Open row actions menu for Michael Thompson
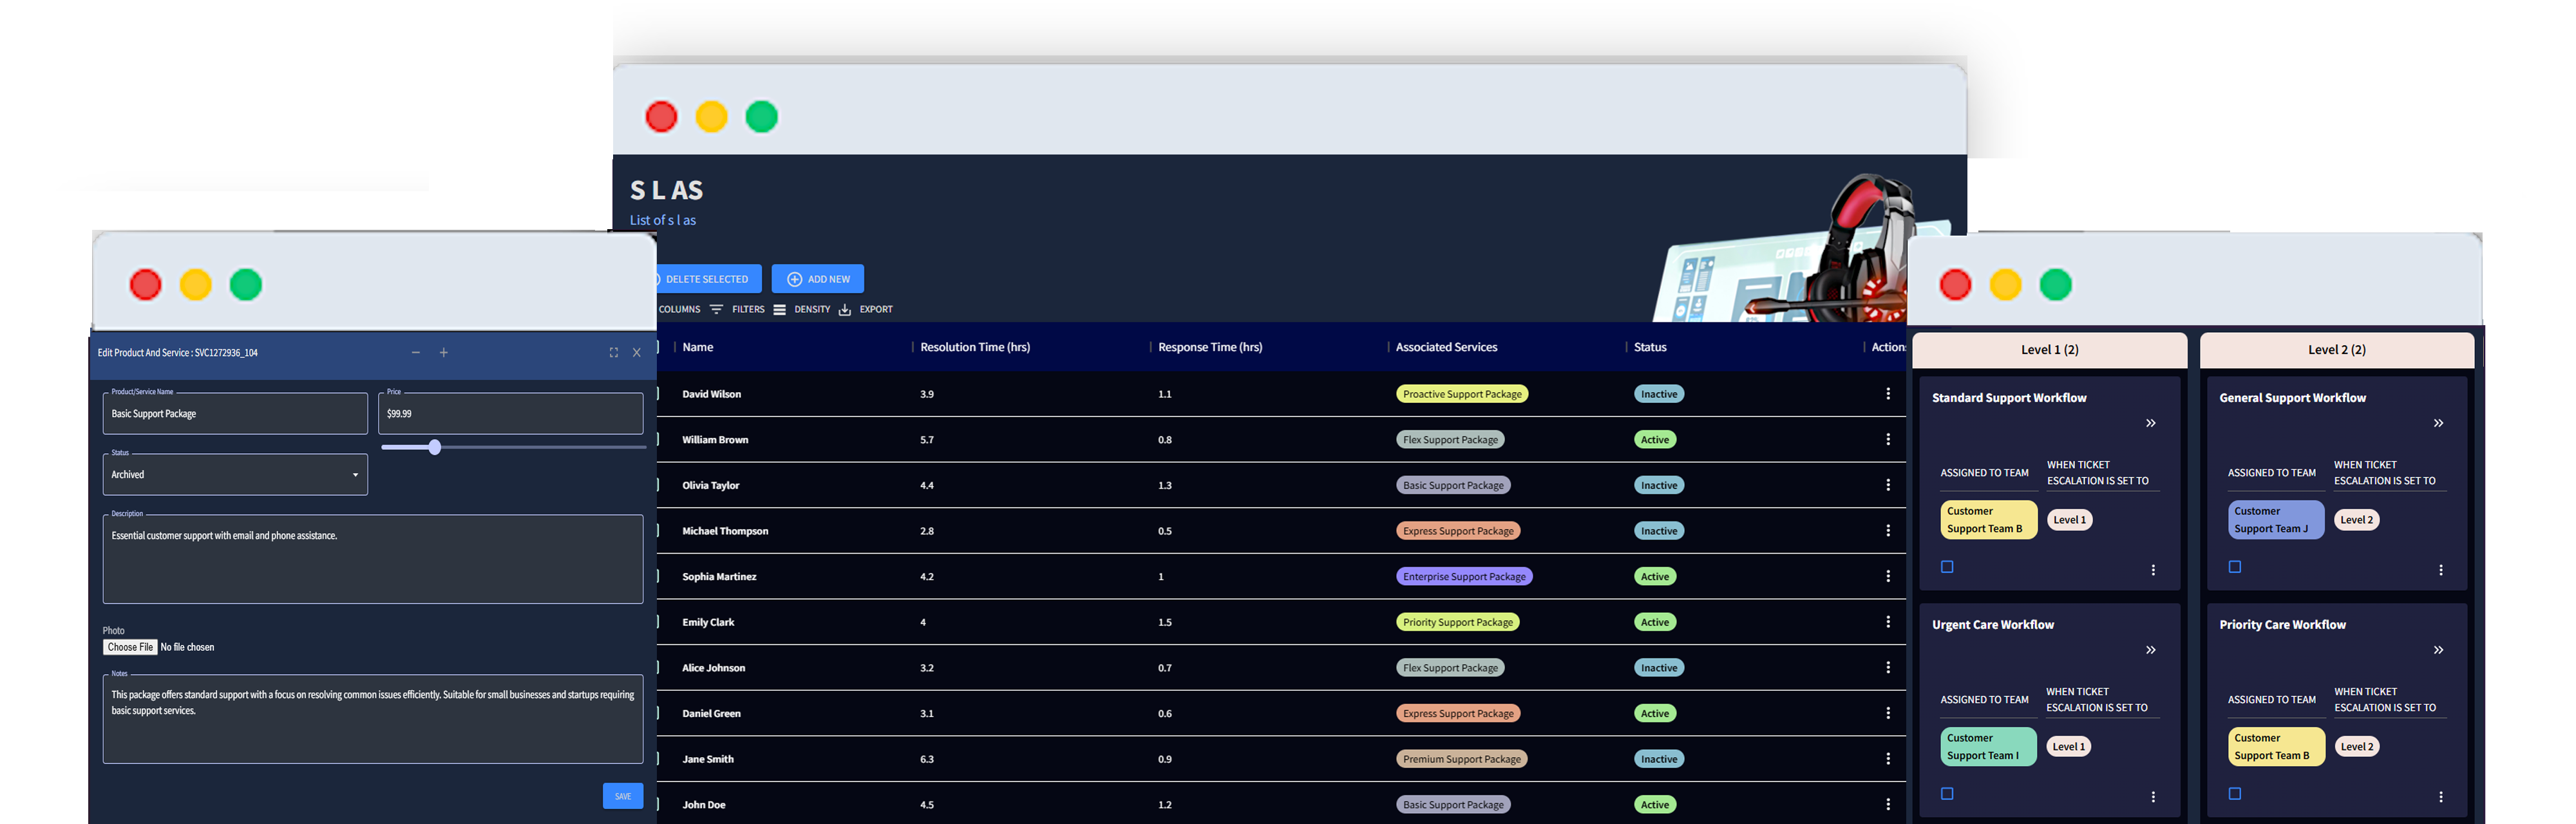 [x=1887, y=531]
